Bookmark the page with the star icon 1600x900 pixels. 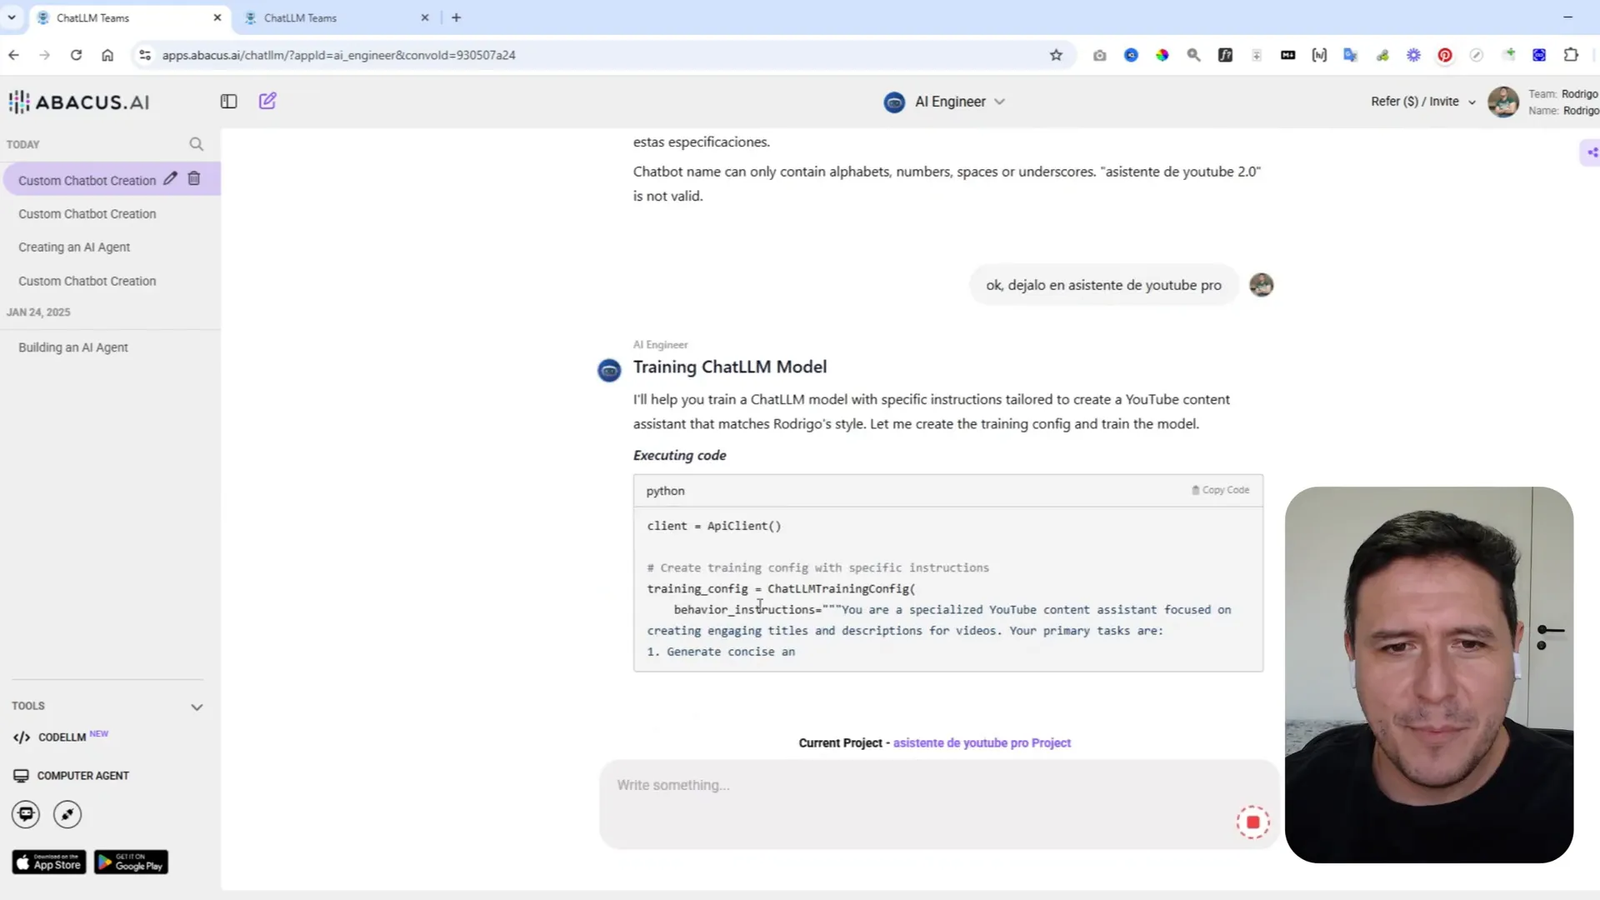[x=1057, y=55]
